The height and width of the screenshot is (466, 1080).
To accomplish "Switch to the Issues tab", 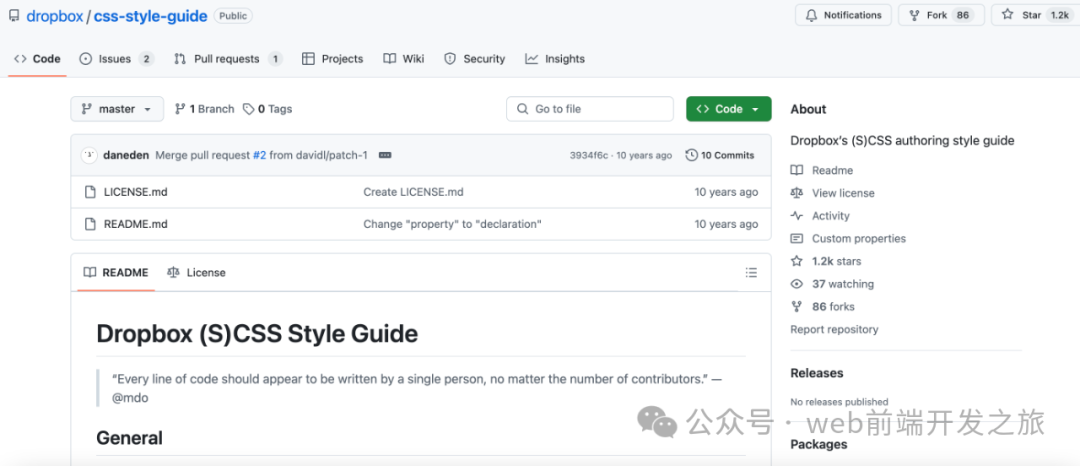I will click(115, 59).
